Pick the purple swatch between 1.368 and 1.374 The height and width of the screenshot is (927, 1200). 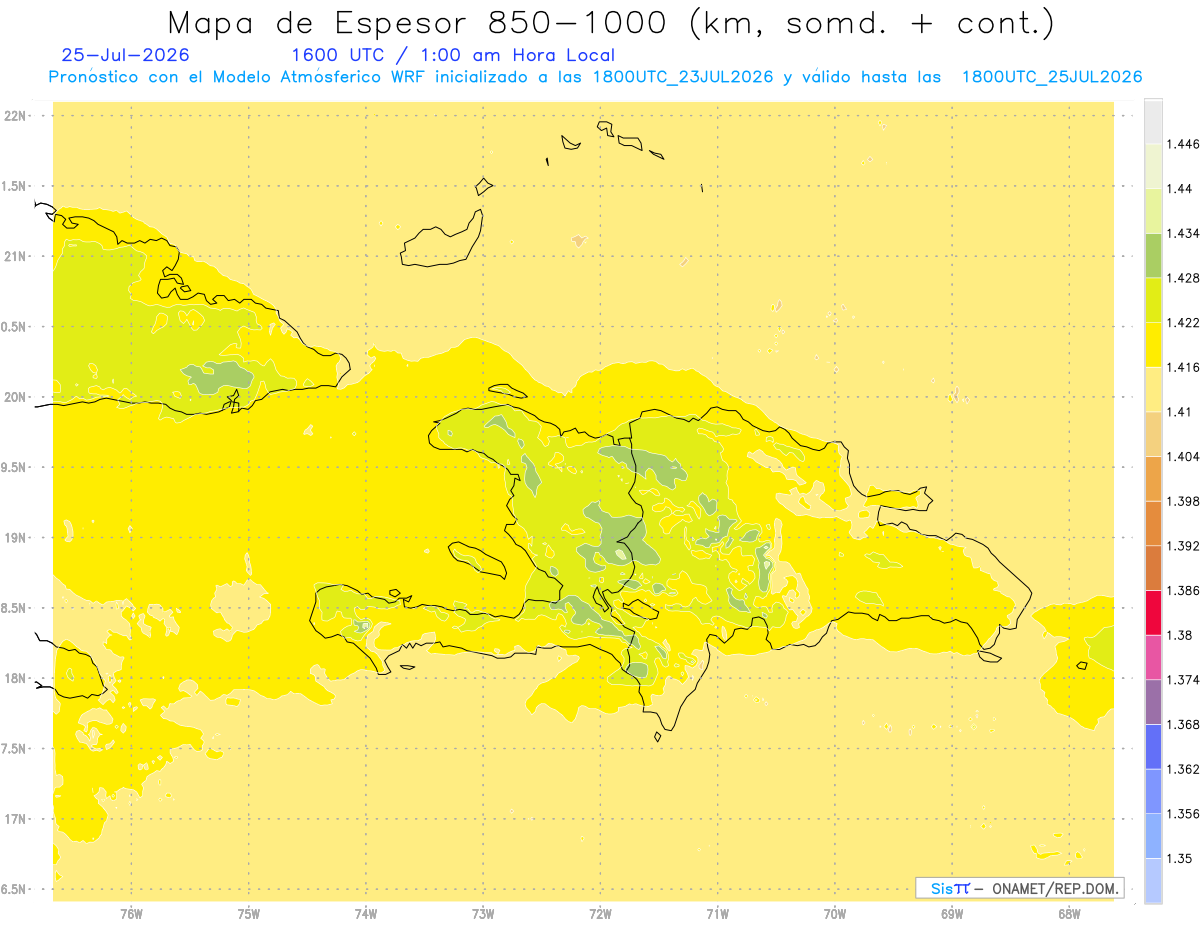(1153, 702)
